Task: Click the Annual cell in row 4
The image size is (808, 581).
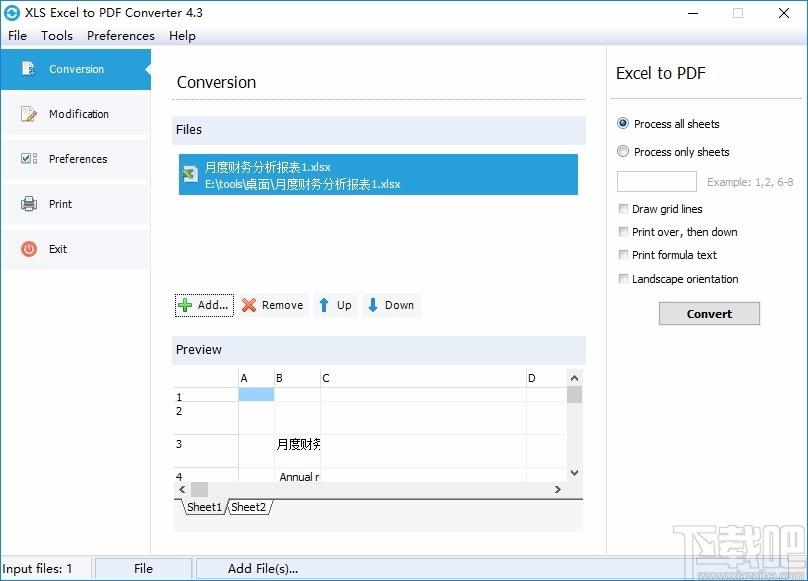Action: click(297, 475)
